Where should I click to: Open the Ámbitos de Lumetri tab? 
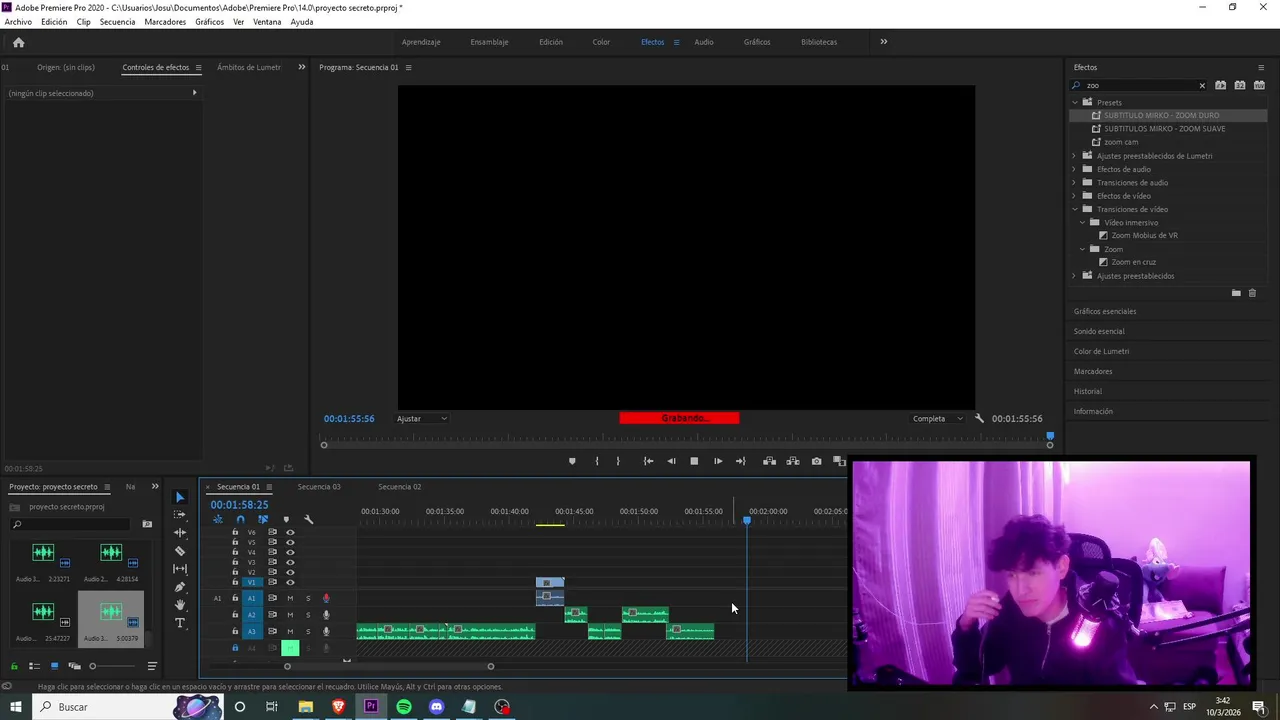tap(249, 67)
